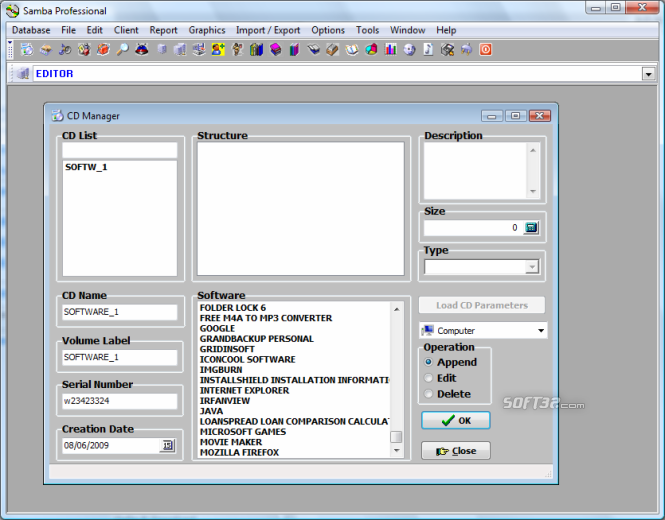Click the Load CD Parameters button
665x520 pixels.
pos(482,305)
